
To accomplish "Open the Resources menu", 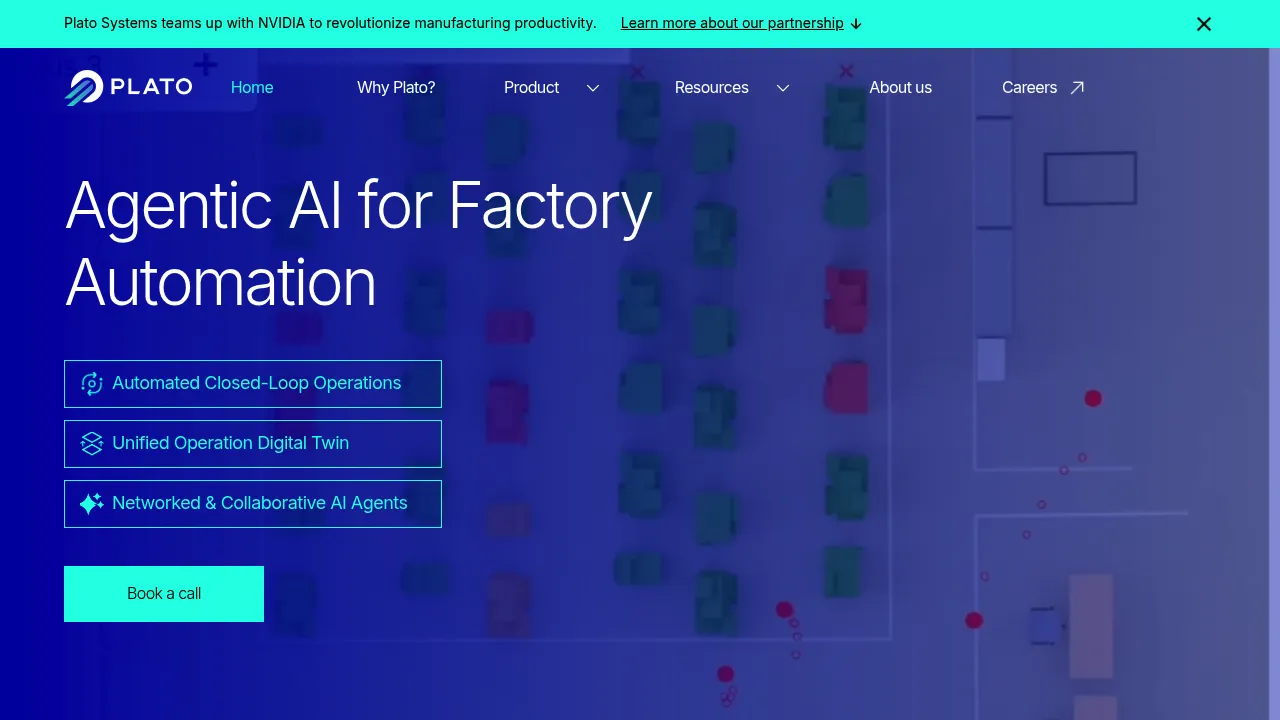I will 712,88.
